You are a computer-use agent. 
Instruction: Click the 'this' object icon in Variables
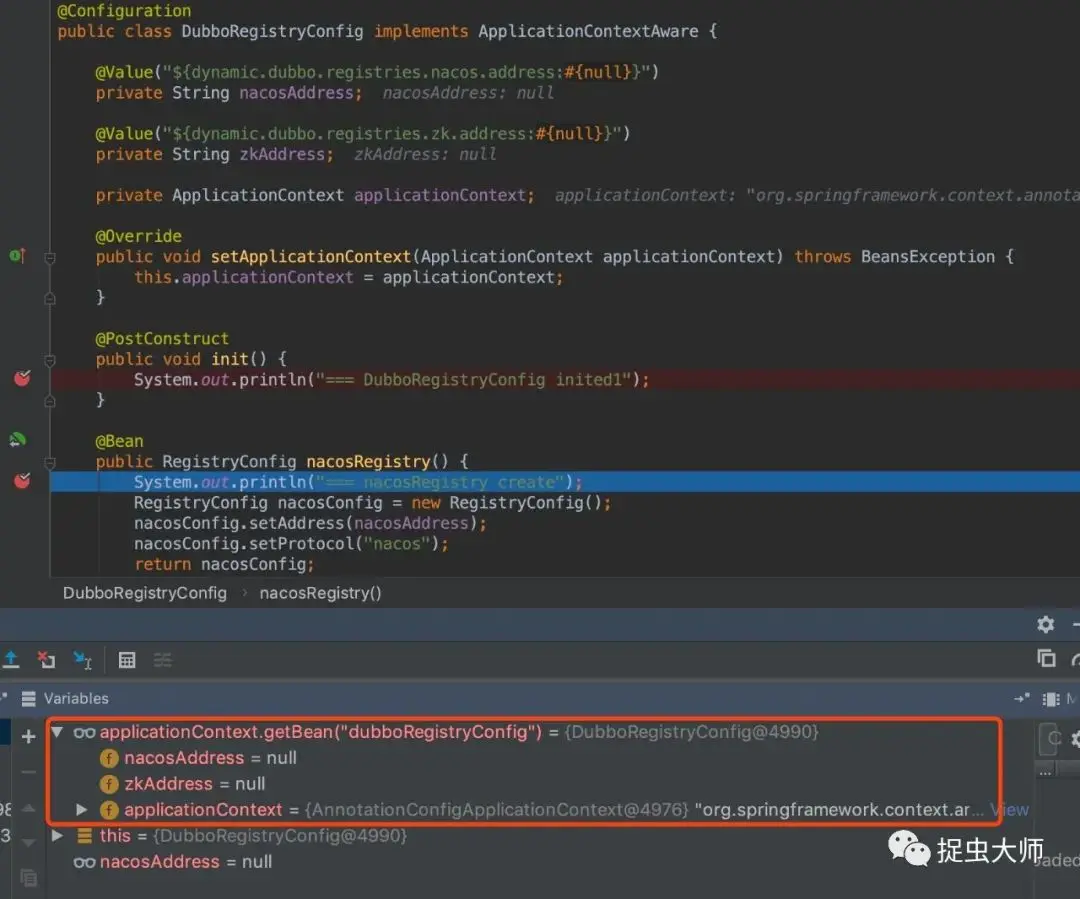[85, 836]
